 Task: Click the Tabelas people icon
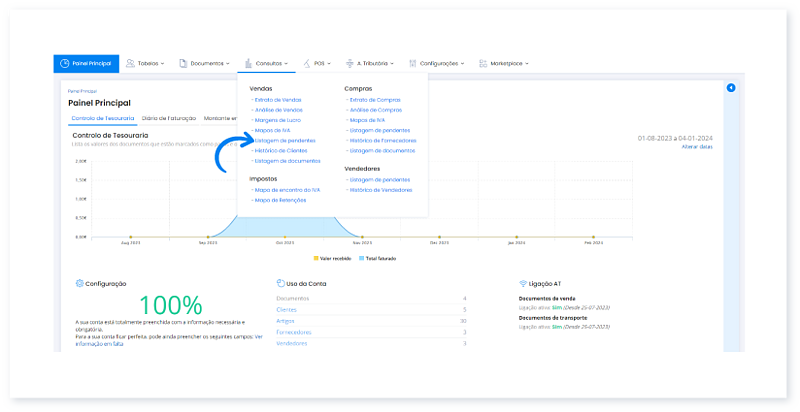(129, 63)
